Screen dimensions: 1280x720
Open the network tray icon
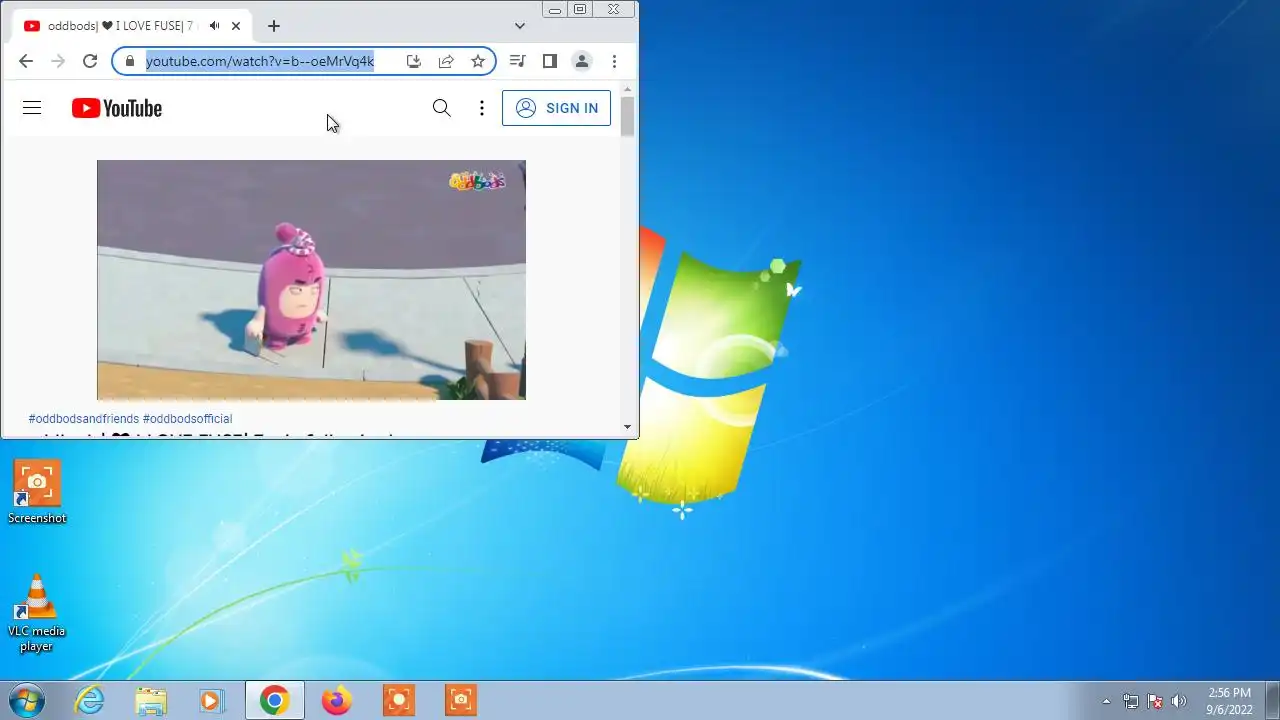click(x=1130, y=701)
